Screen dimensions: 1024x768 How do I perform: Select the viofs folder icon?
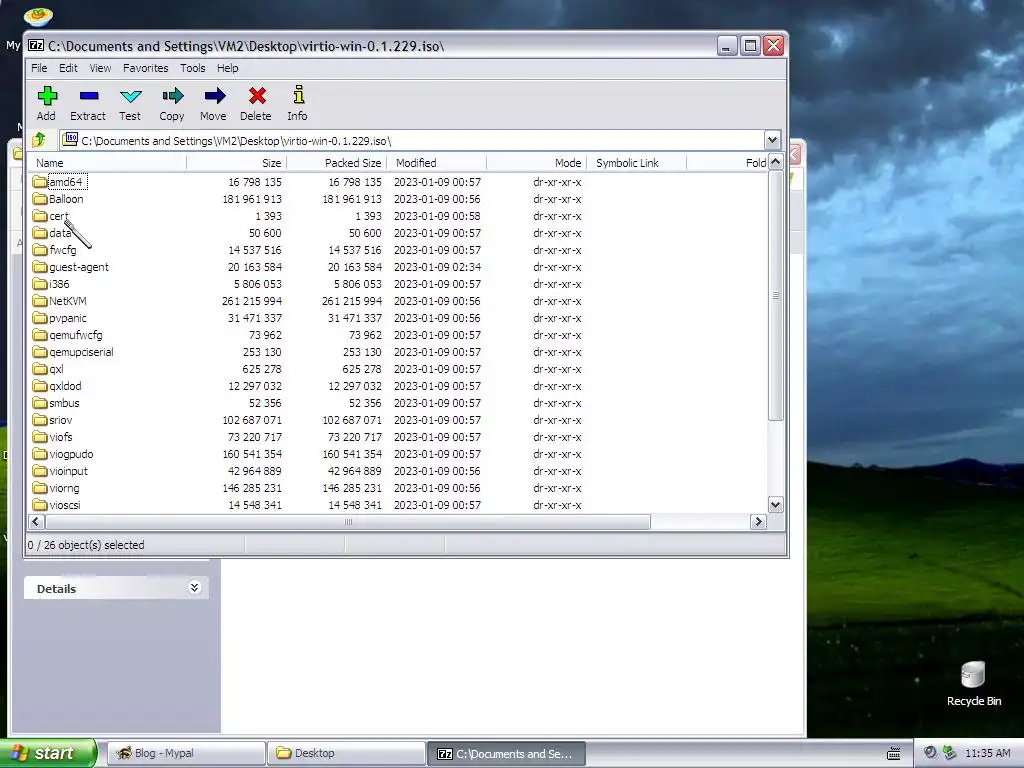[40, 436]
